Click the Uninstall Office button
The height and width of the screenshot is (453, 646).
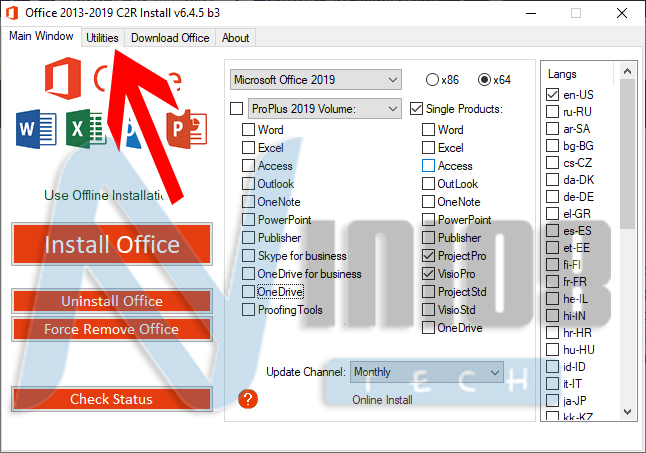(x=112, y=301)
